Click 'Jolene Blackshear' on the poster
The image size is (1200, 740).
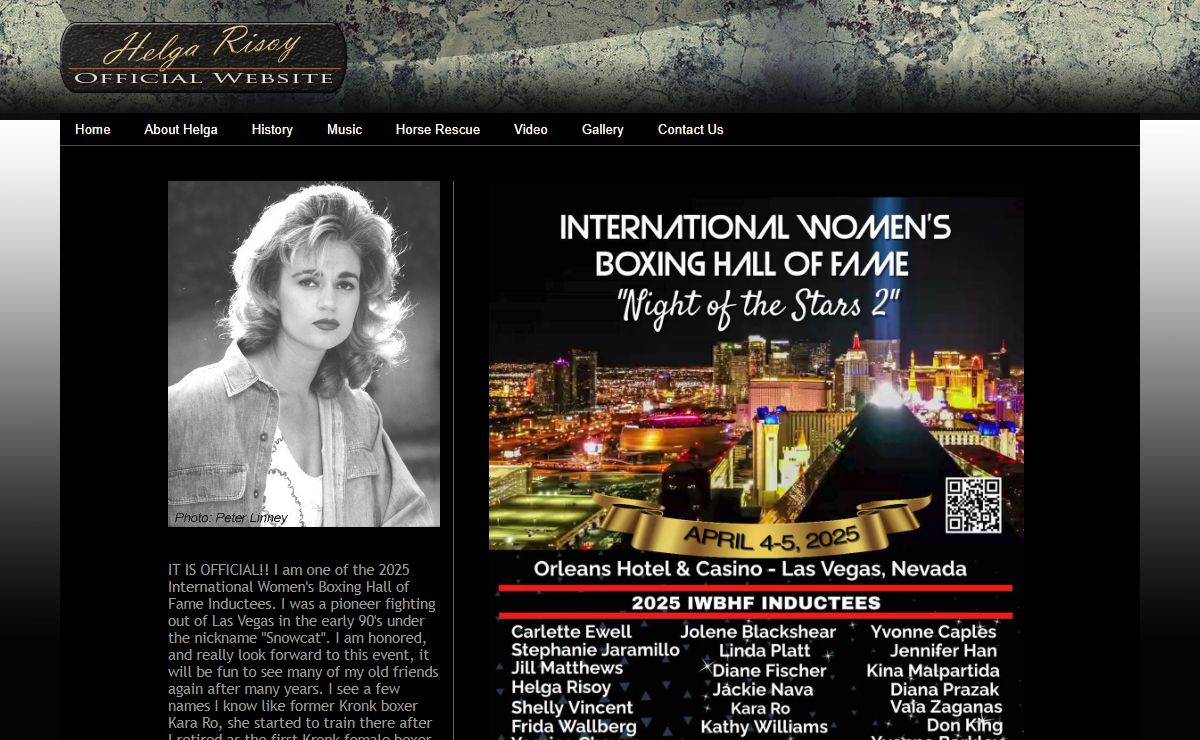758,632
